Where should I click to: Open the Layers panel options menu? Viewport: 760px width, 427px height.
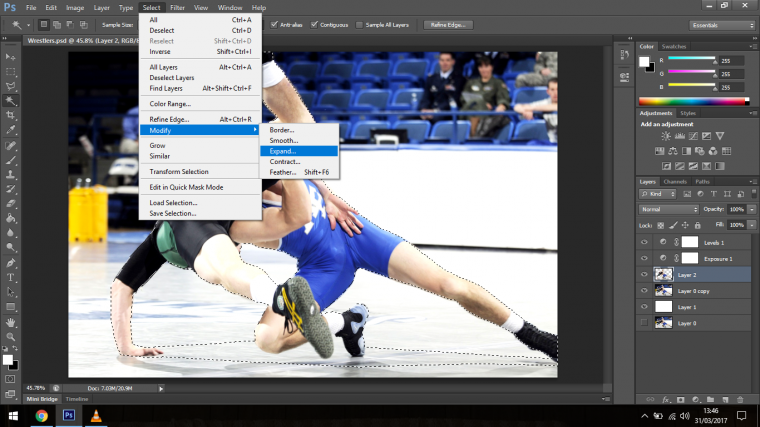(753, 182)
